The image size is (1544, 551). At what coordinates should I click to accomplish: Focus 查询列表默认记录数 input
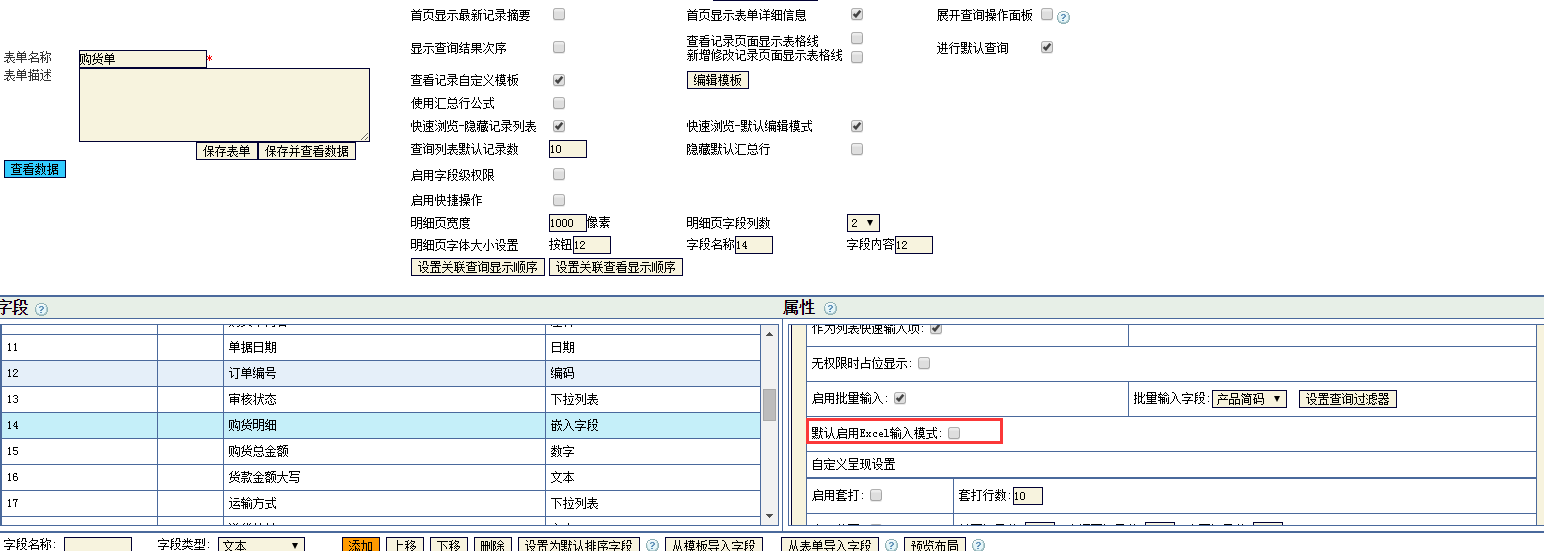point(568,149)
